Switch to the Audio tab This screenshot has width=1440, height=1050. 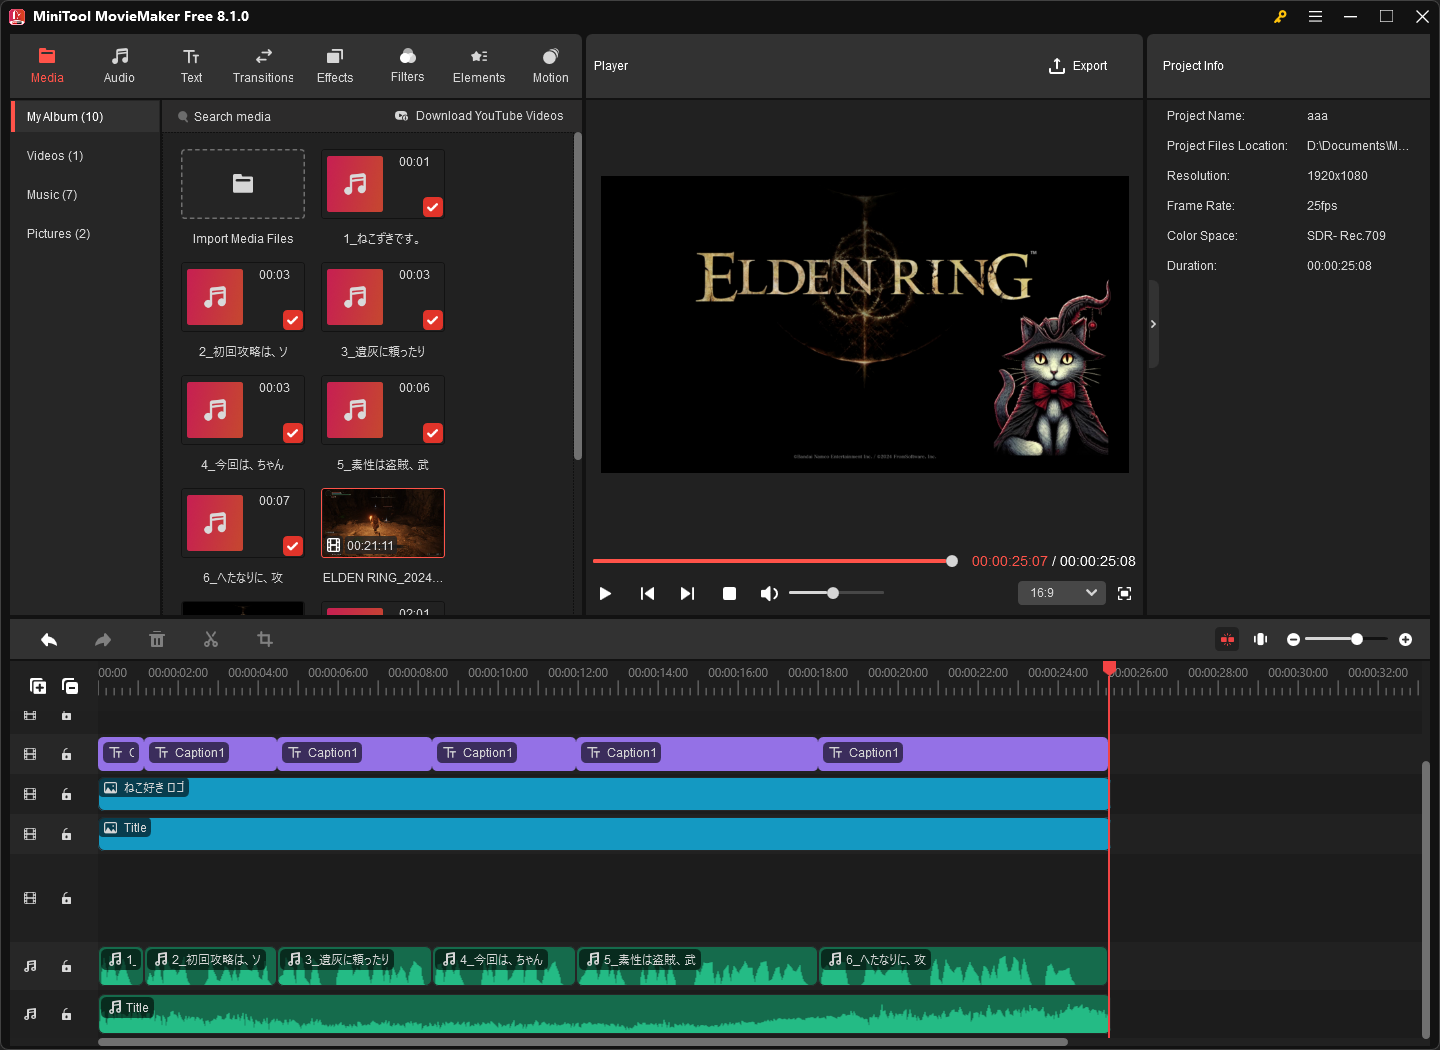(x=119, y=66)
